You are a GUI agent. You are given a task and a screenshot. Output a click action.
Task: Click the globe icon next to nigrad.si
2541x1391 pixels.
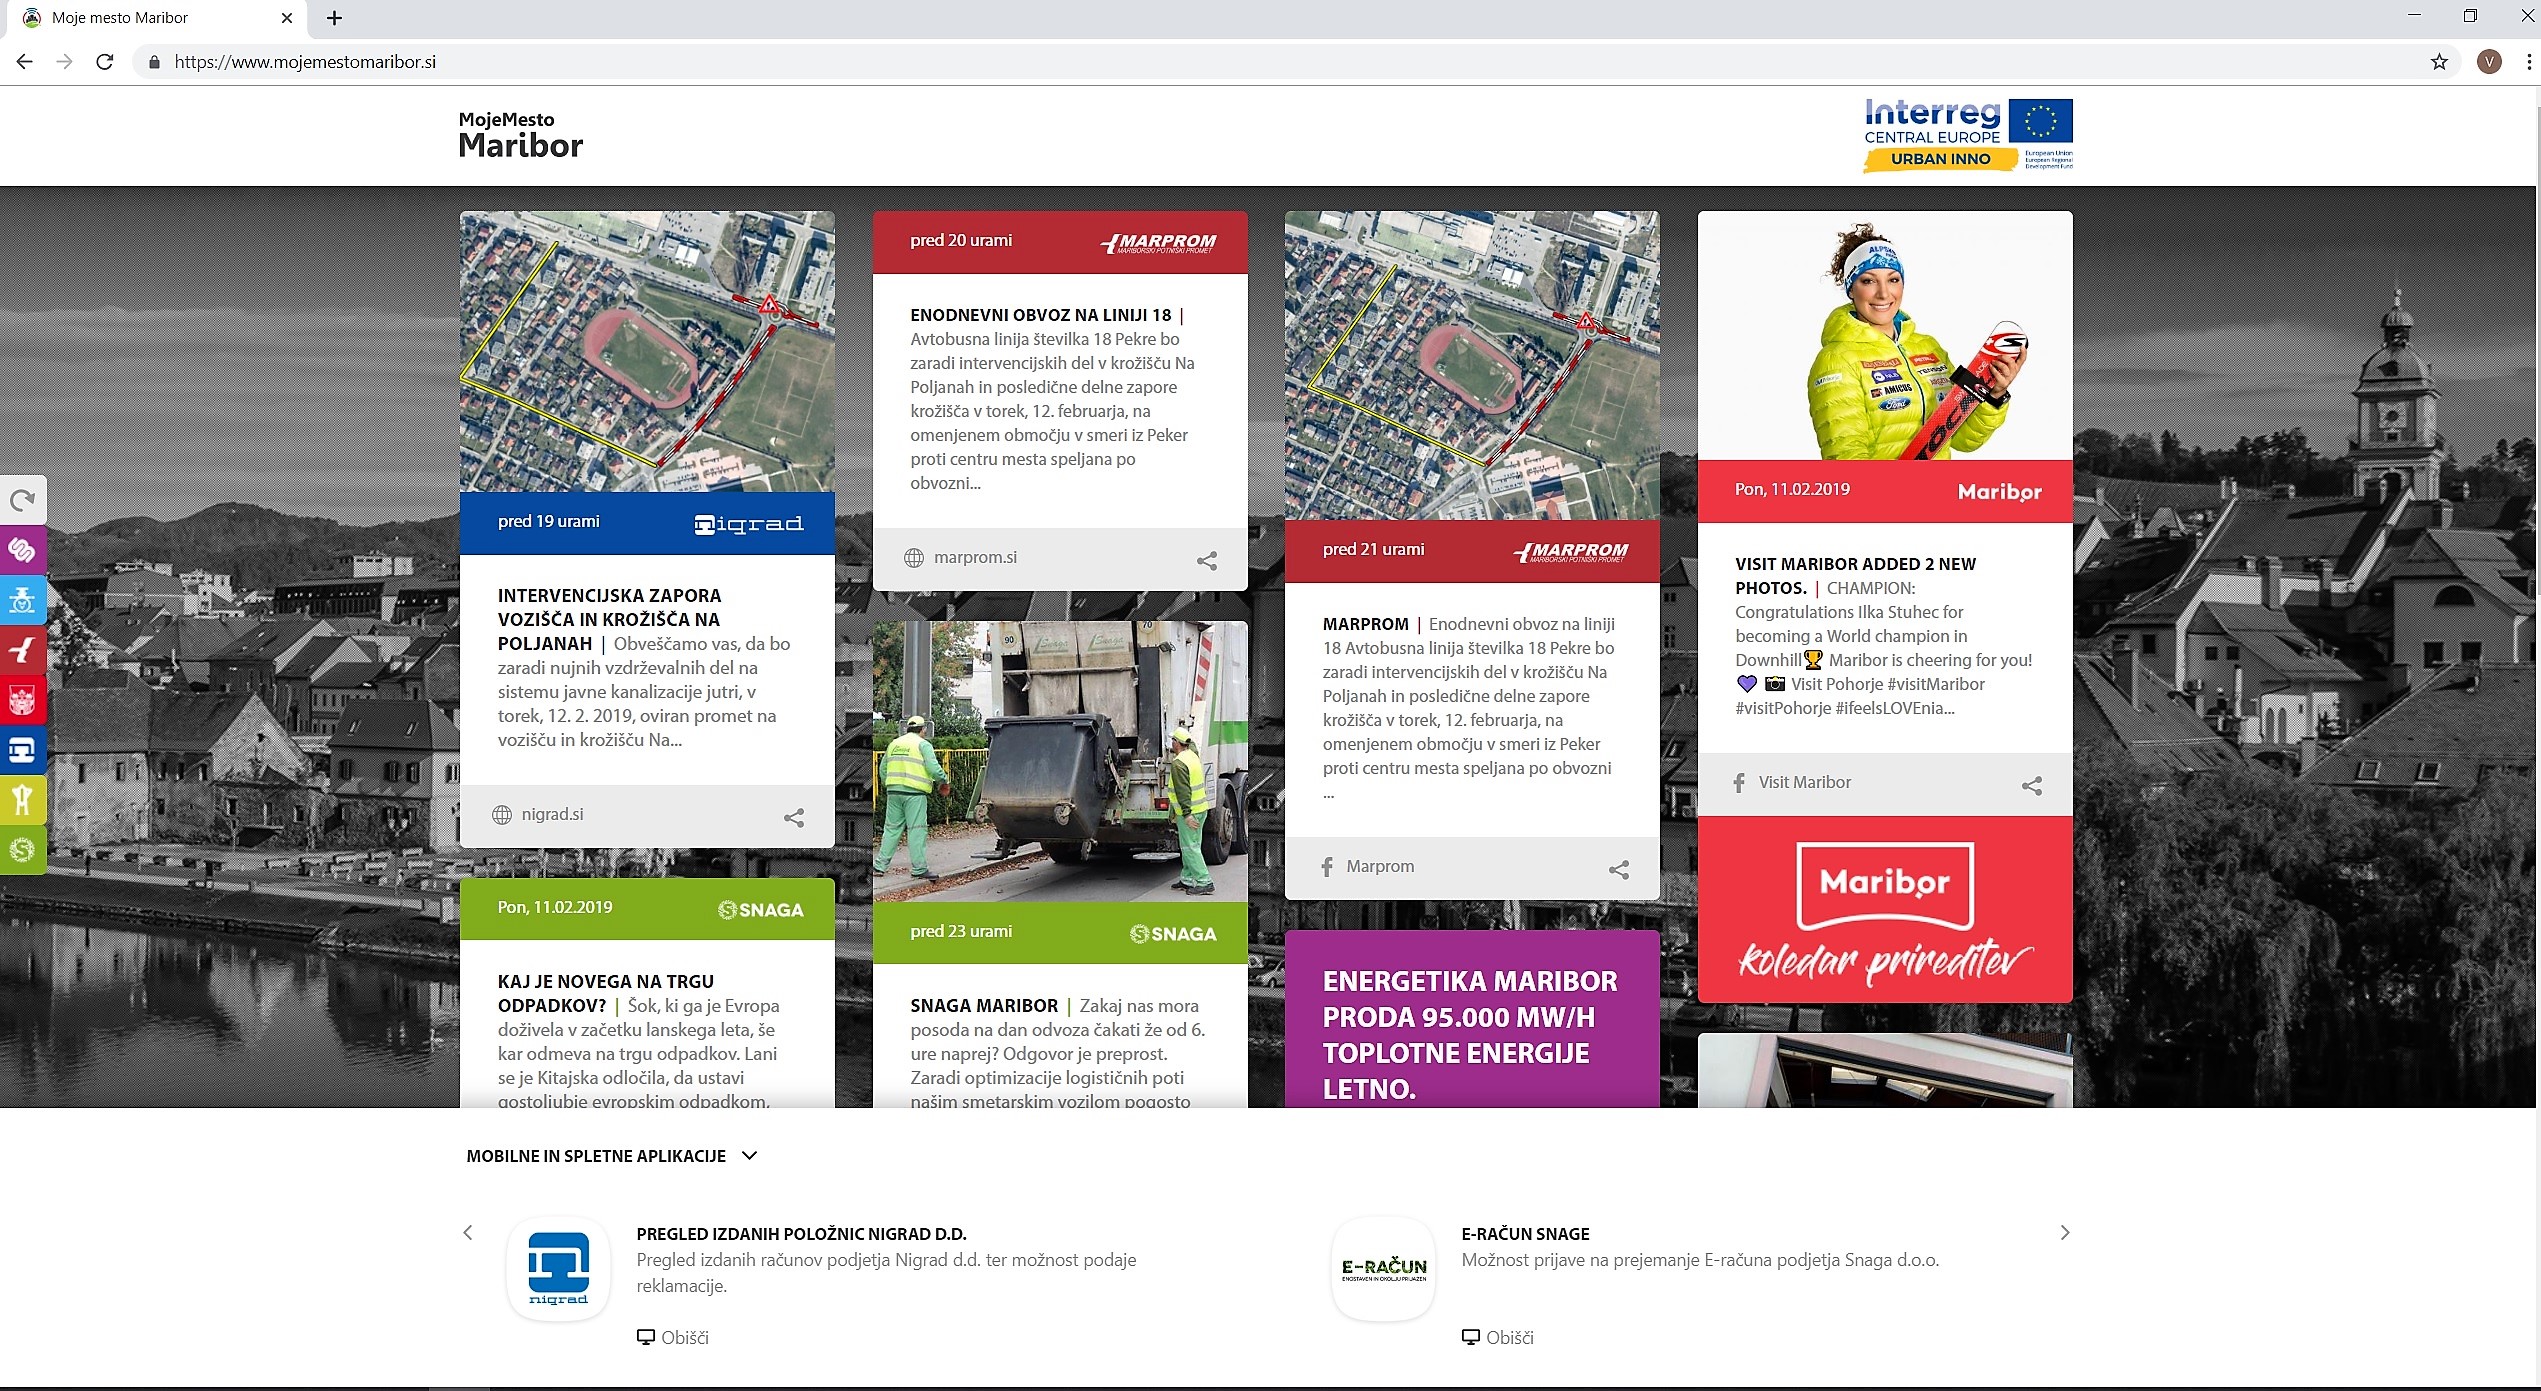502,815
